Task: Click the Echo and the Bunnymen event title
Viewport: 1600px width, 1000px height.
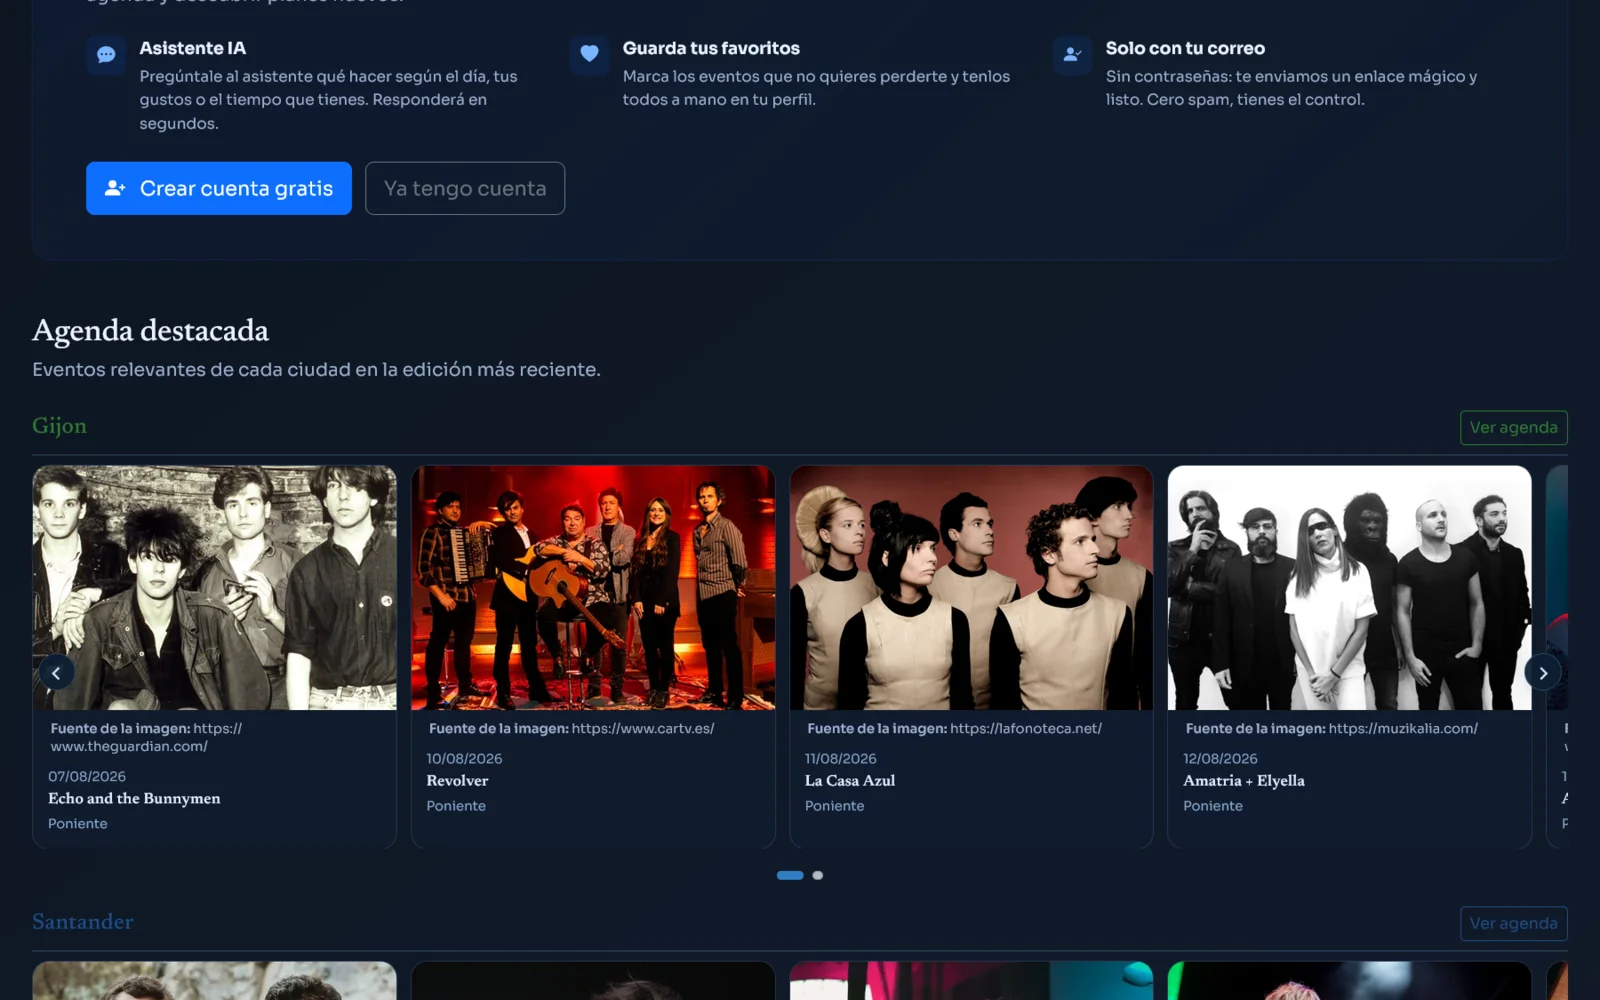Action: pos(134,798)
